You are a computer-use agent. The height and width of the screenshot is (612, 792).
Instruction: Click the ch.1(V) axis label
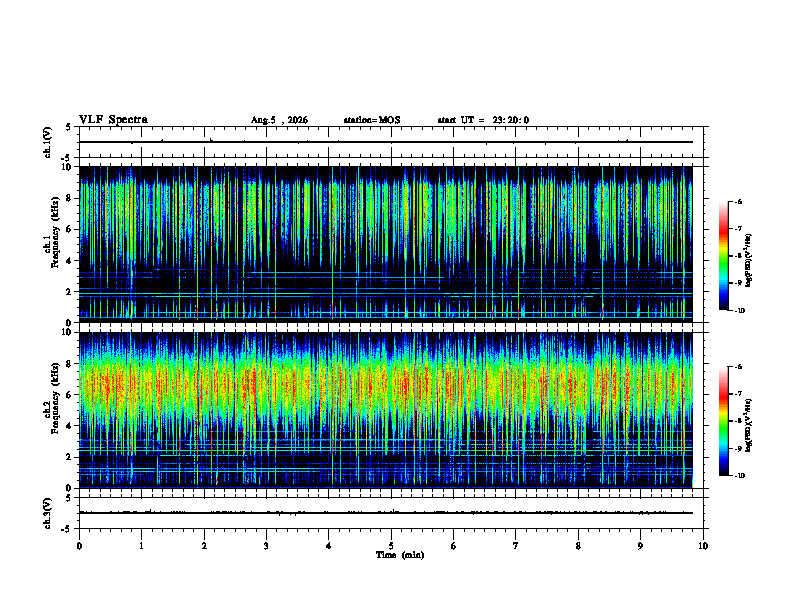tap(48, 142)
